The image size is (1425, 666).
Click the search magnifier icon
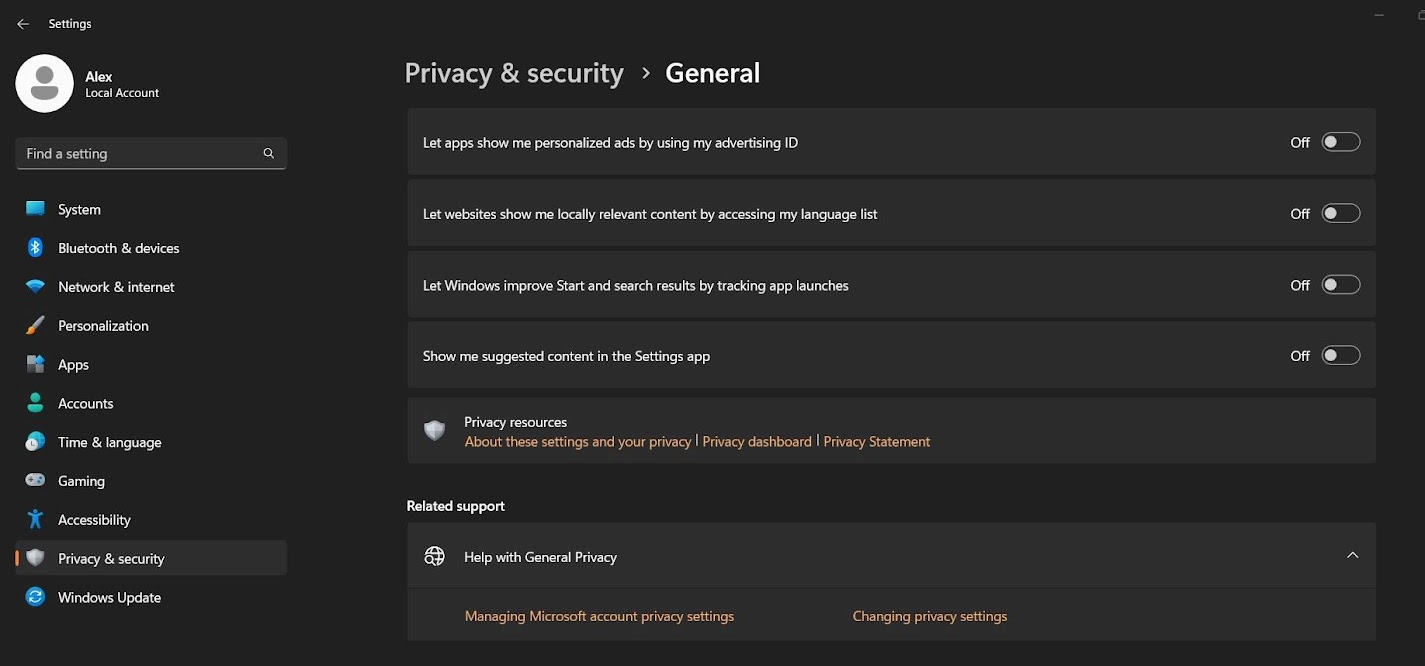268,154
